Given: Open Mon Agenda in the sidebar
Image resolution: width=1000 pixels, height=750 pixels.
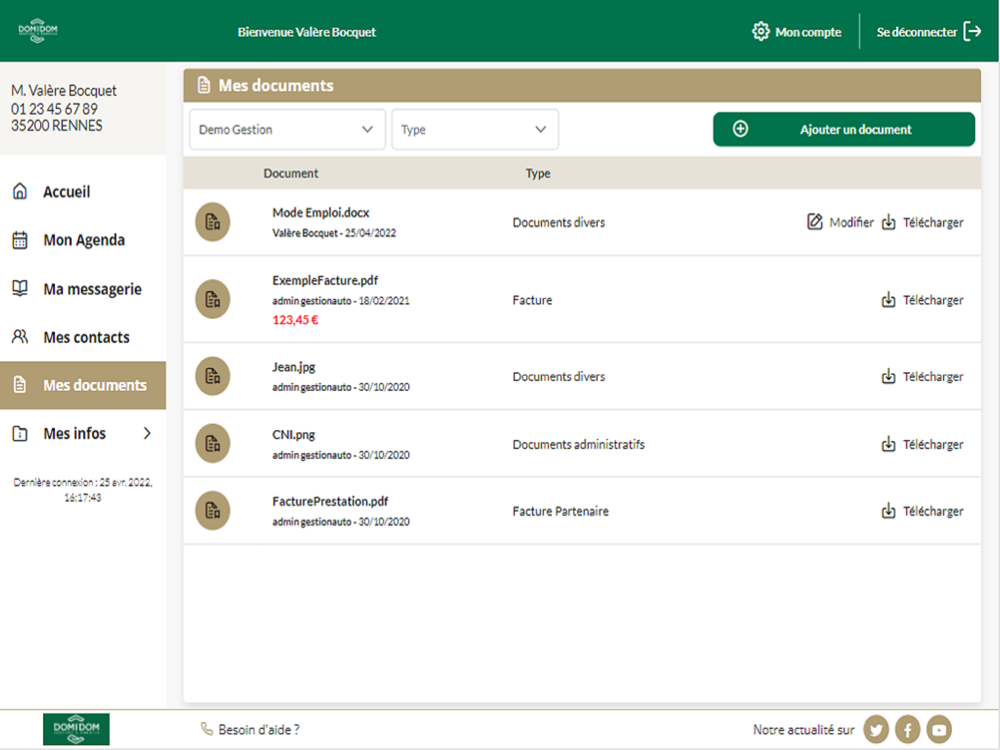Looking at the screenshot, I should coord(83,240).
